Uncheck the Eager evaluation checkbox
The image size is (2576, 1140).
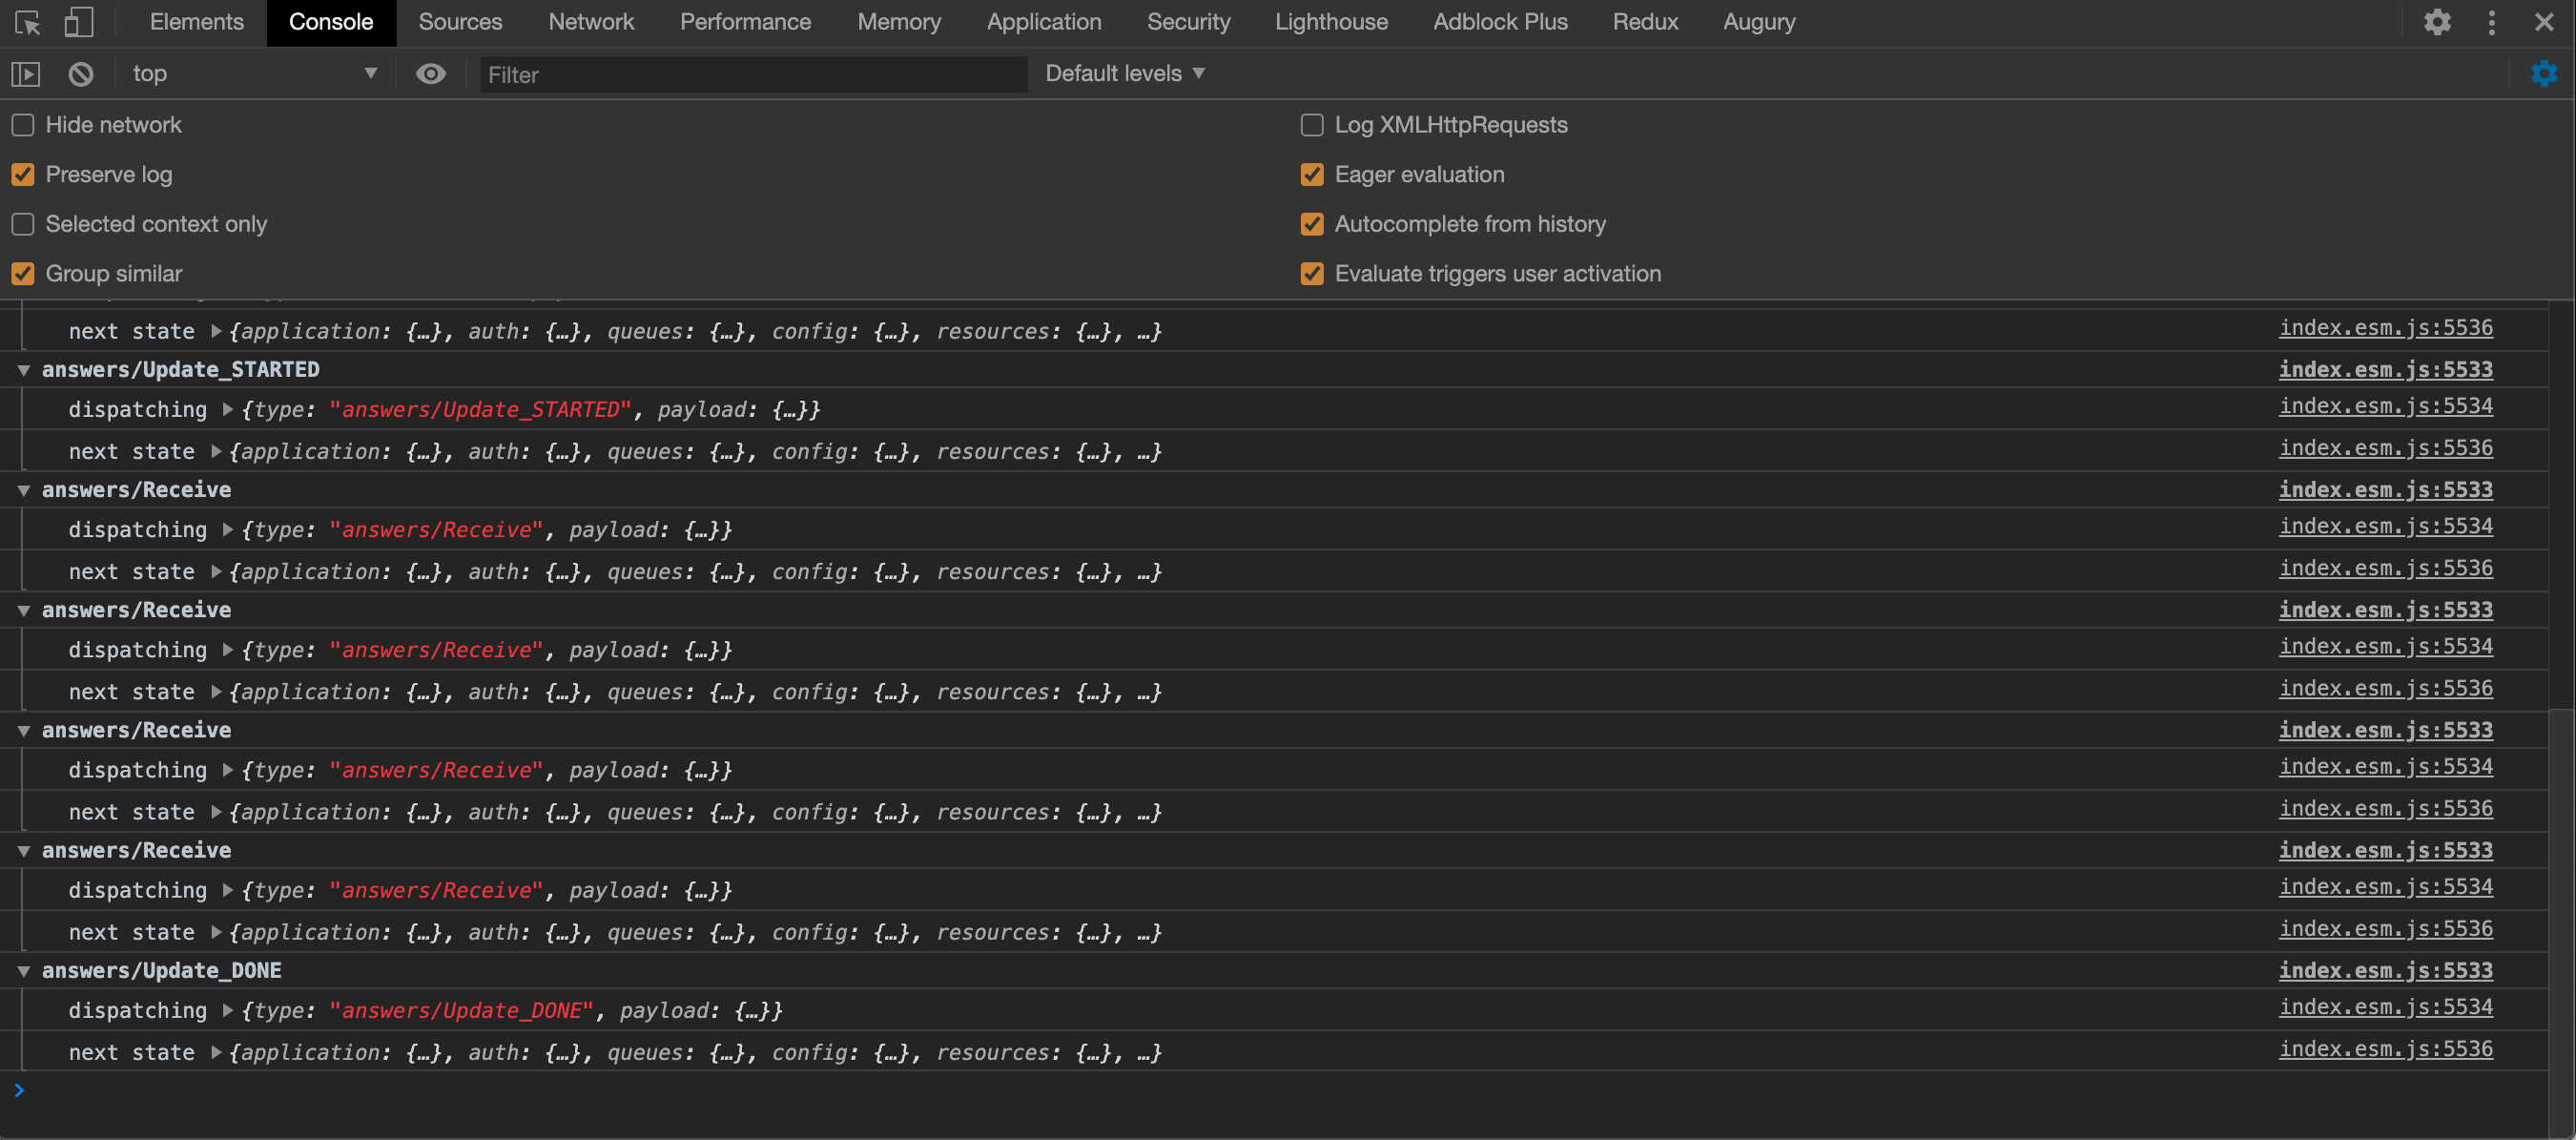tap(1312, 175)
